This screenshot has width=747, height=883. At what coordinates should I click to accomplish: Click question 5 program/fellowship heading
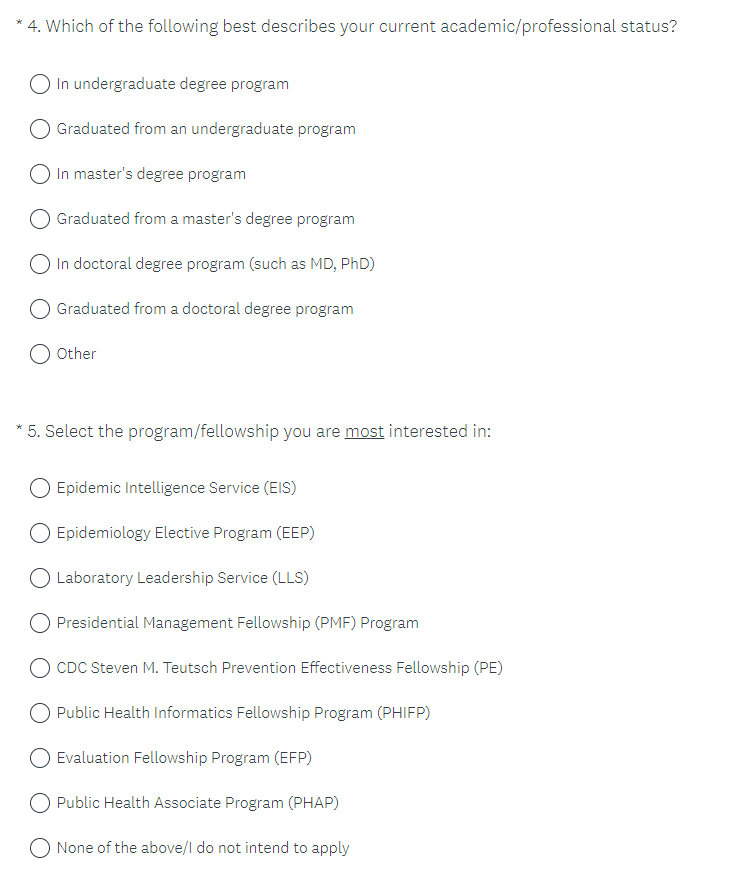(260, 431)
